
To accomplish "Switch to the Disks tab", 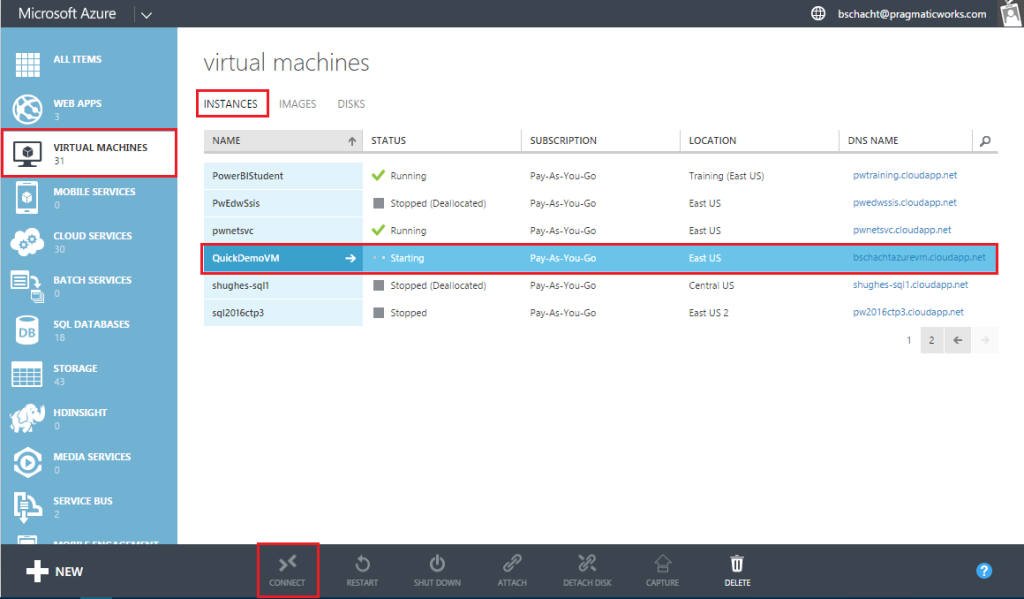I will (x=351, y=104).
